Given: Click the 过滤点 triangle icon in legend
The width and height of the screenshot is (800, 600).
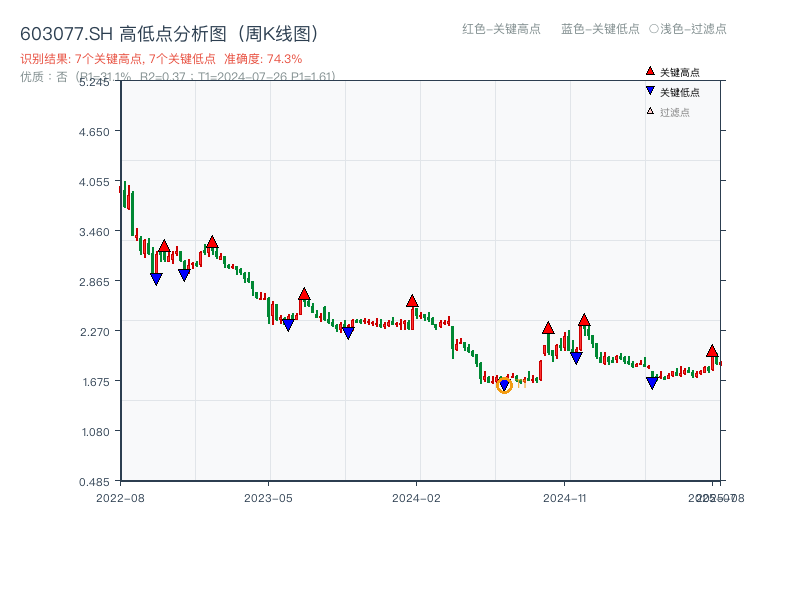Looking at the screenshot, I should tap(650, 111).
